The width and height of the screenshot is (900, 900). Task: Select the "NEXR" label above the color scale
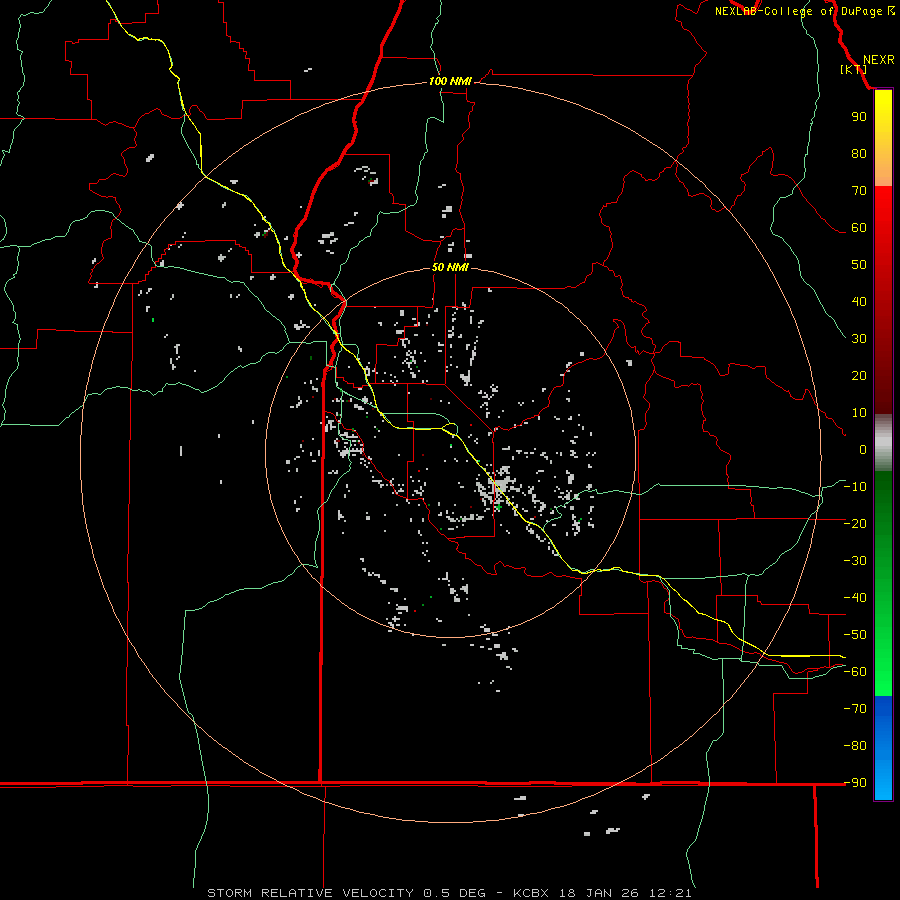pos(878,60)
